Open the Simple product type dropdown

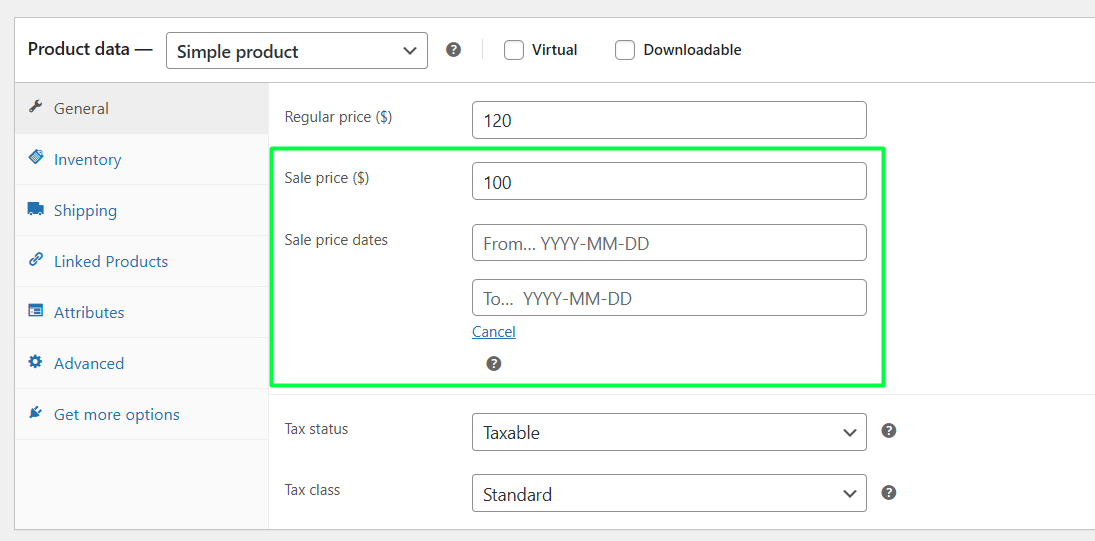[297, 50]
